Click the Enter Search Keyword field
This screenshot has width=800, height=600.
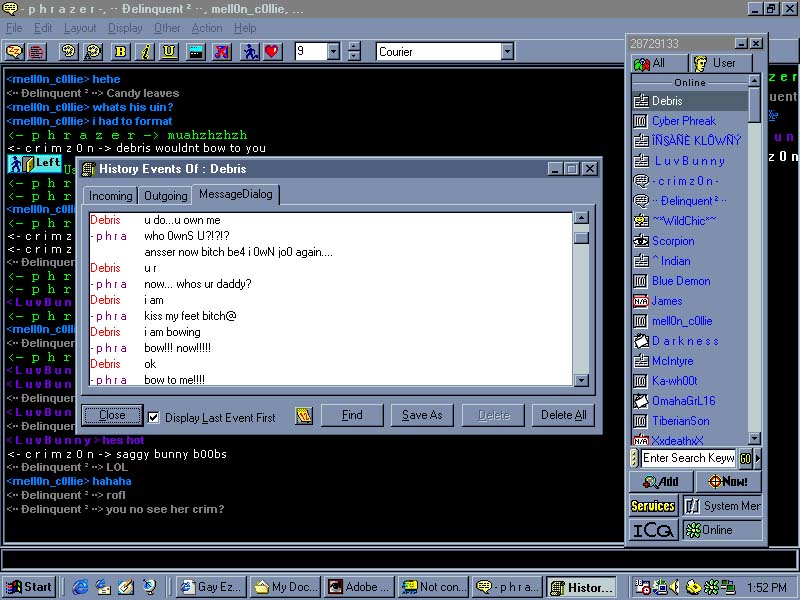click(x=688, y=458)
